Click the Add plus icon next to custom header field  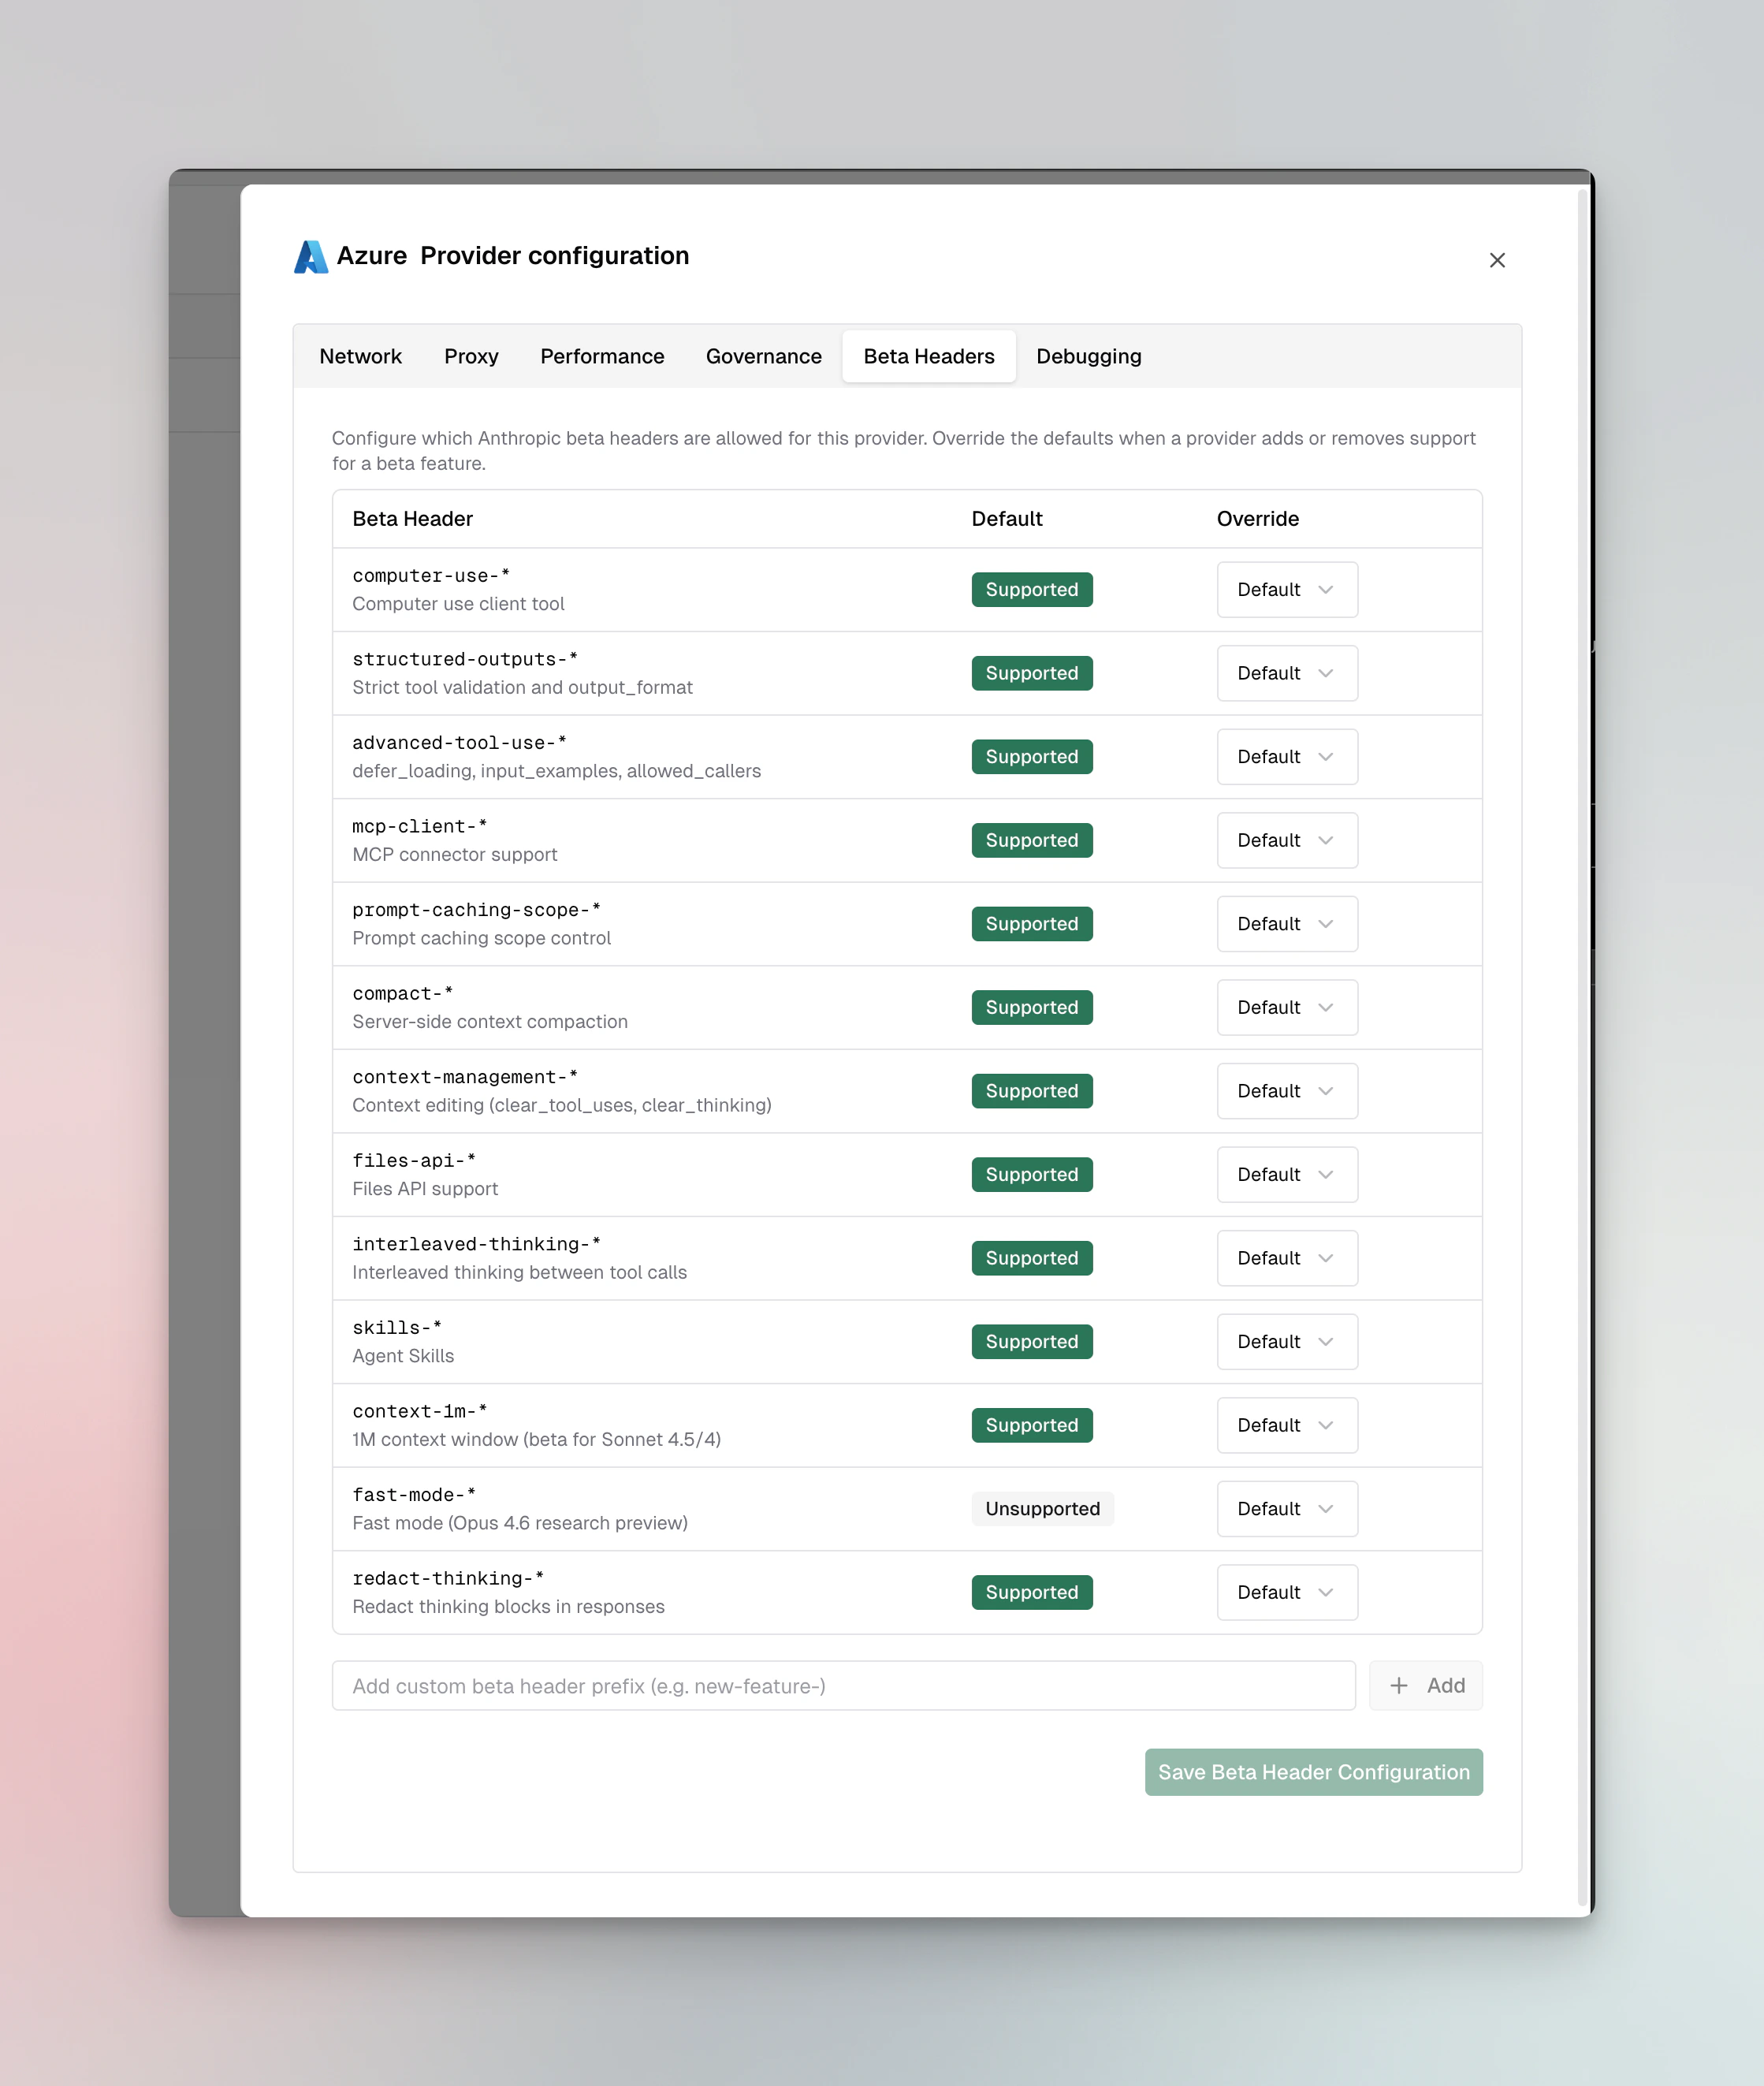click(x=1399, y=1686)
